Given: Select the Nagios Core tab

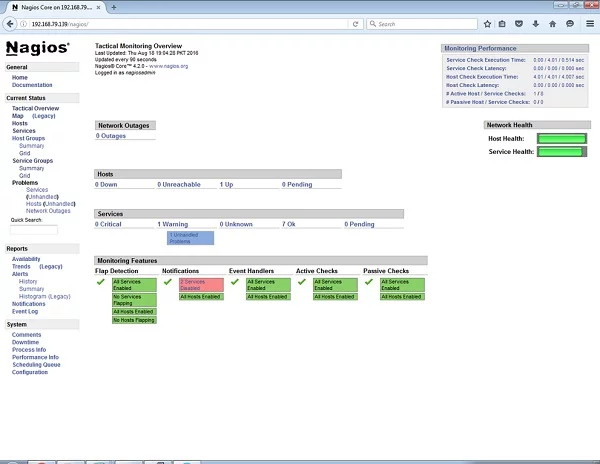Looking at the screenshot, I should pyautogui.click(x=56, y=7).
